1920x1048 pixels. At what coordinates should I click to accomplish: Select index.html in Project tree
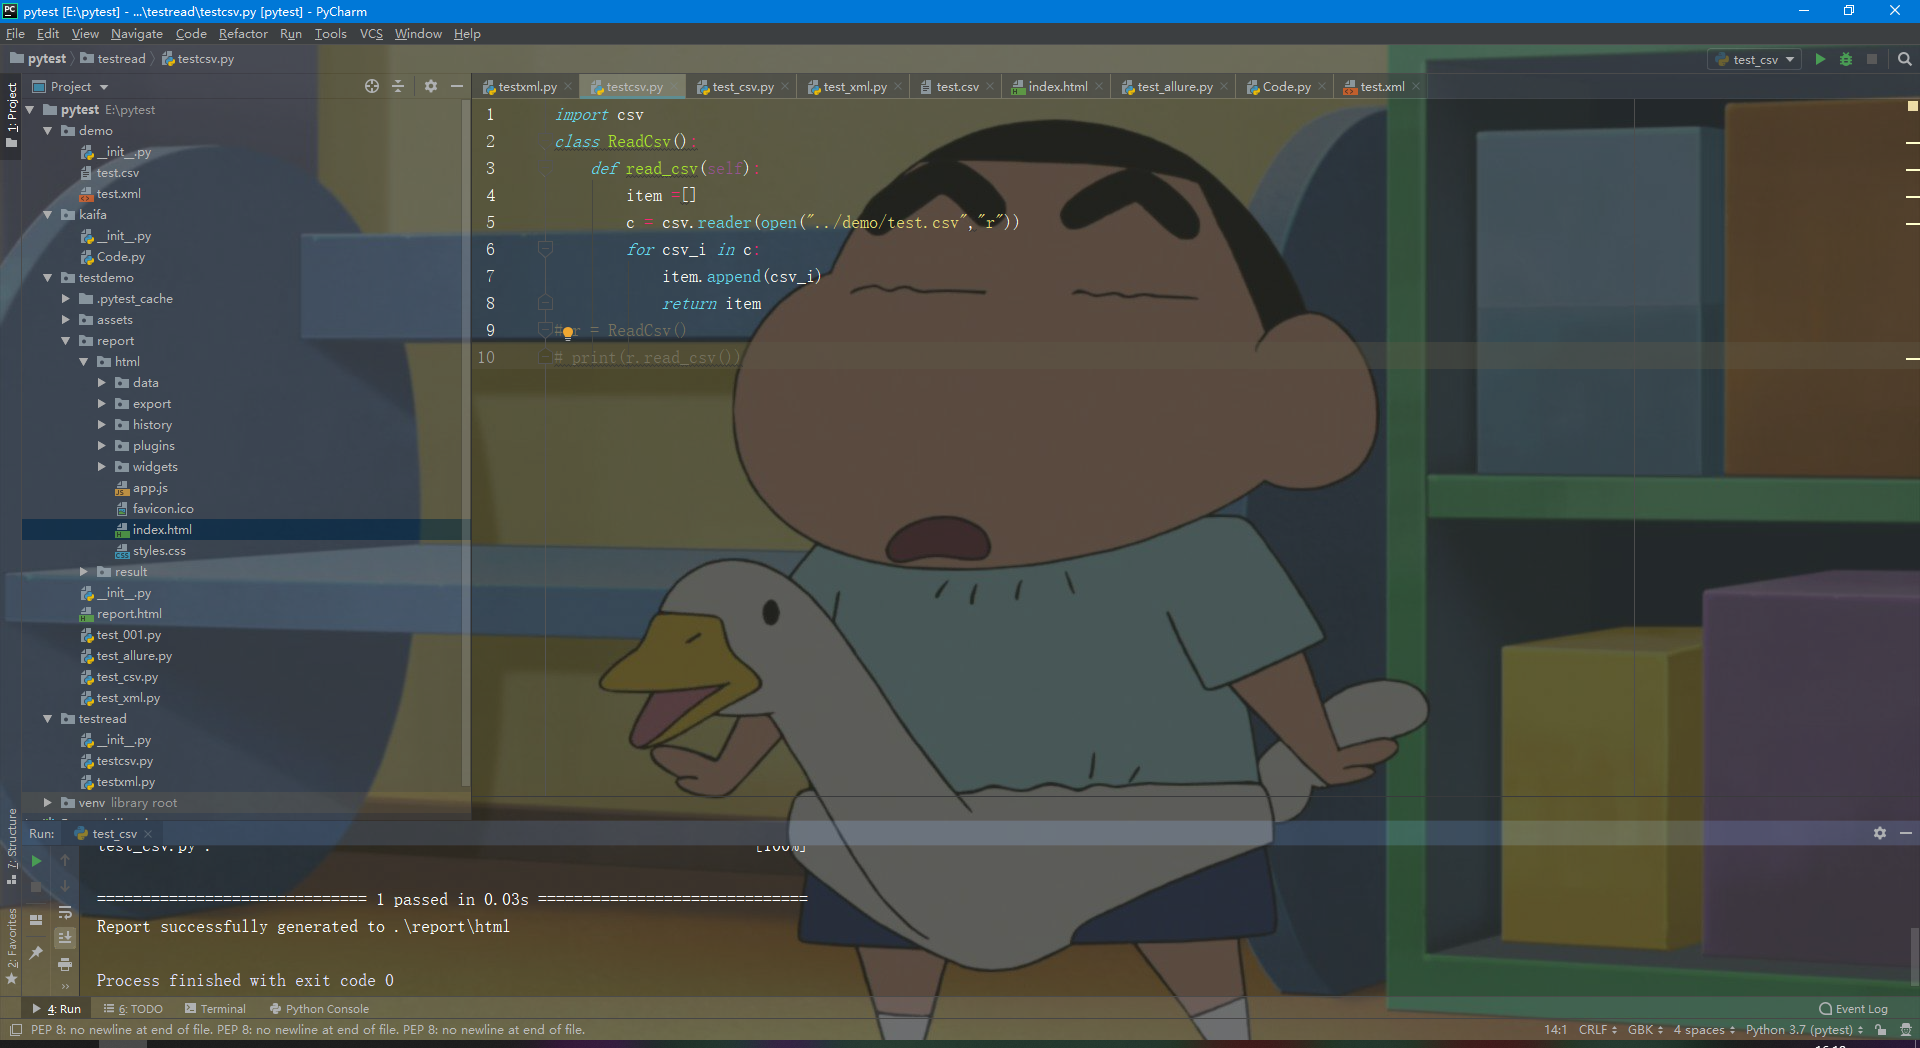162,530
